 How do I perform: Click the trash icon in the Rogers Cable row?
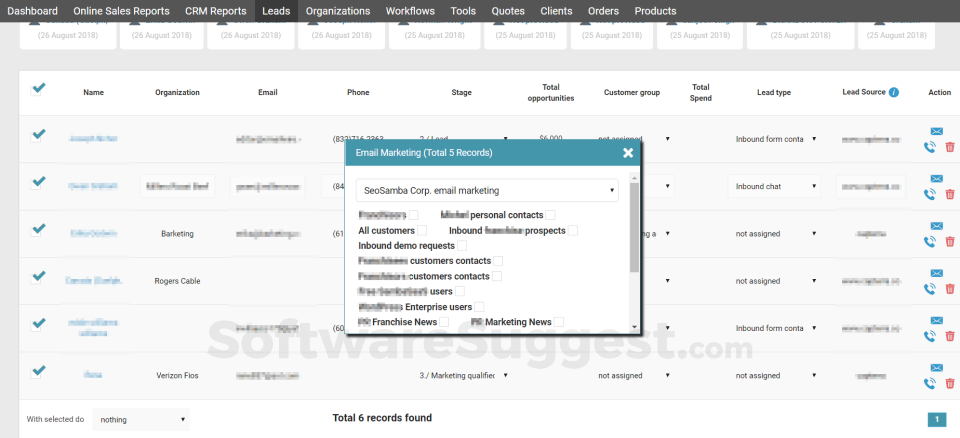pyautogui.click(x=950, y=289)
